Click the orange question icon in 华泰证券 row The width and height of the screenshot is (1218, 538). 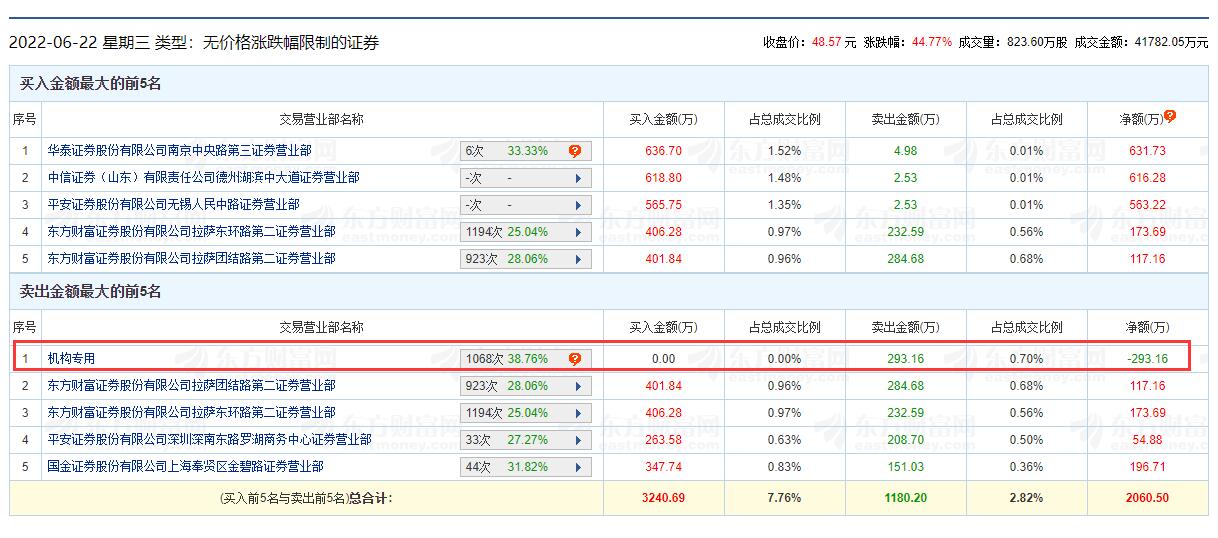(x=575, y=151)
